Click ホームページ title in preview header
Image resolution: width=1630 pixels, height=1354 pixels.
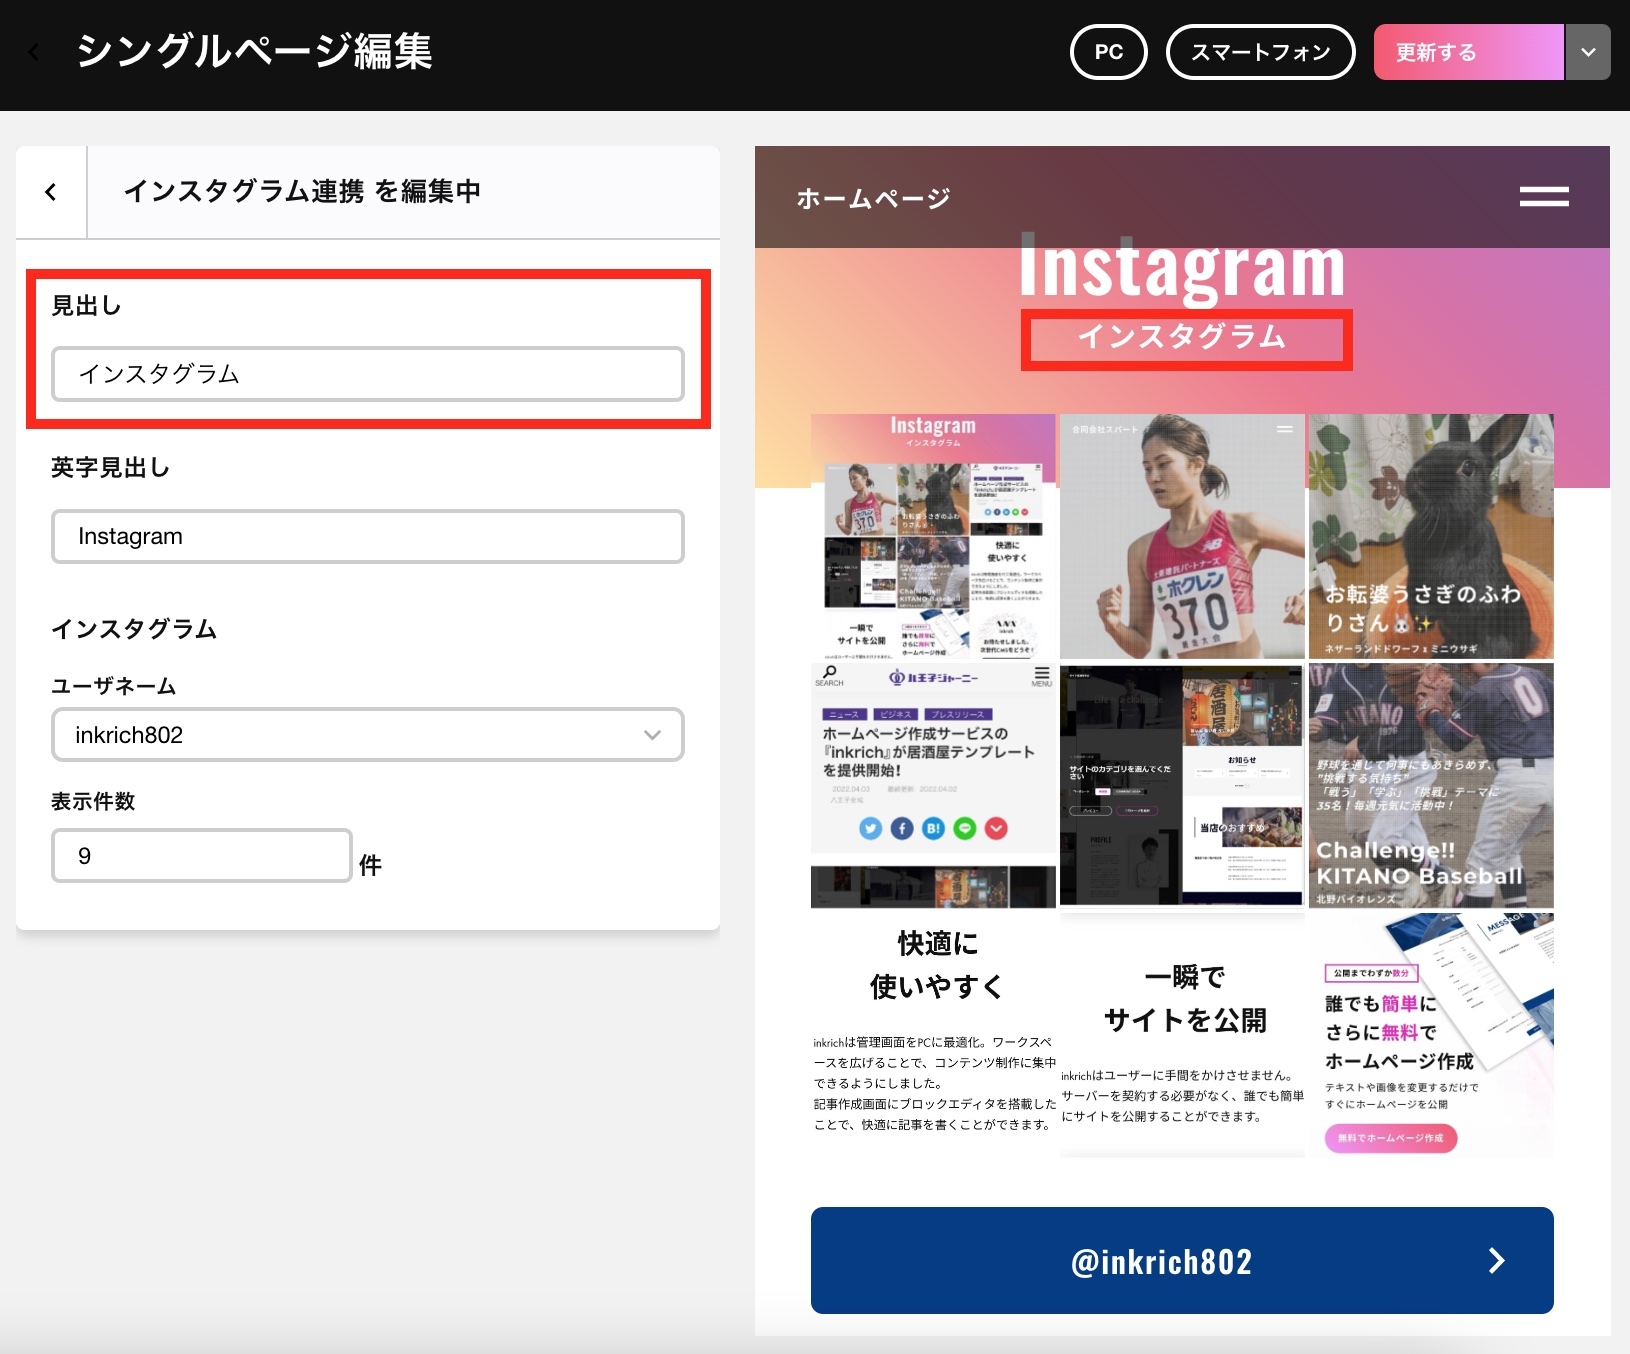click(873, 198)
